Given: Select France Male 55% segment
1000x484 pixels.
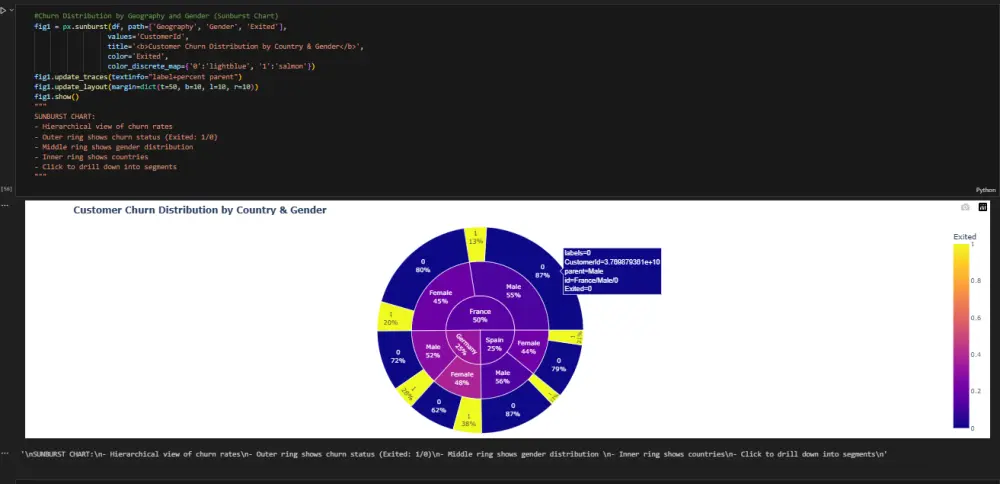Looking at the screenshot, I should tap(513, 291).
